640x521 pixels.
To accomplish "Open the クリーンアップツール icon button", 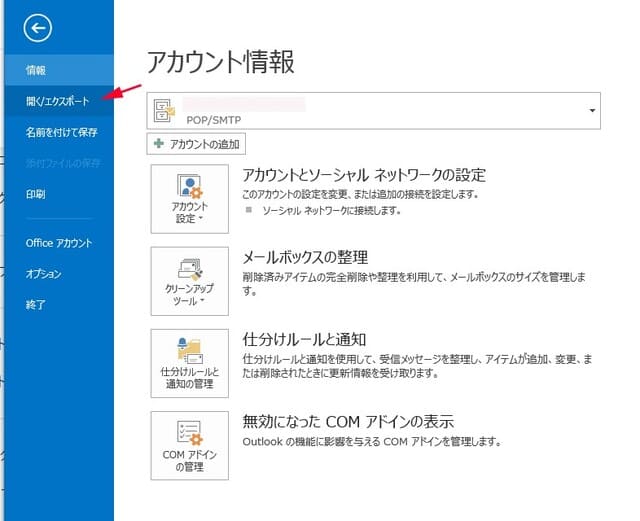I will (x=190, y=281).
